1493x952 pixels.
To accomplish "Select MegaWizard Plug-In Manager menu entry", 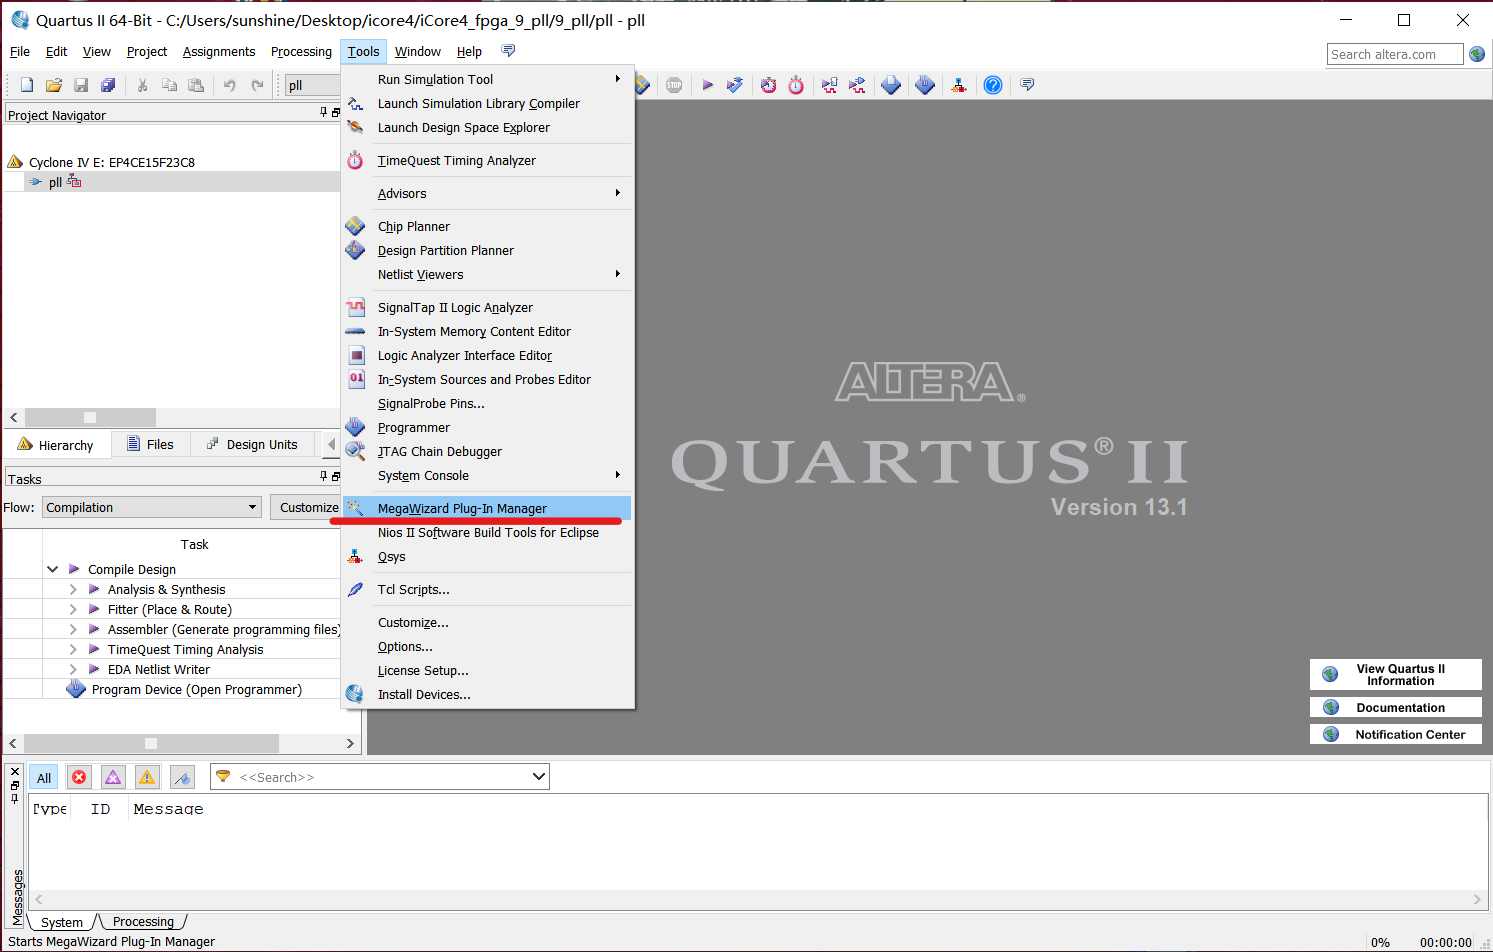I will click(x=462, y=508).
